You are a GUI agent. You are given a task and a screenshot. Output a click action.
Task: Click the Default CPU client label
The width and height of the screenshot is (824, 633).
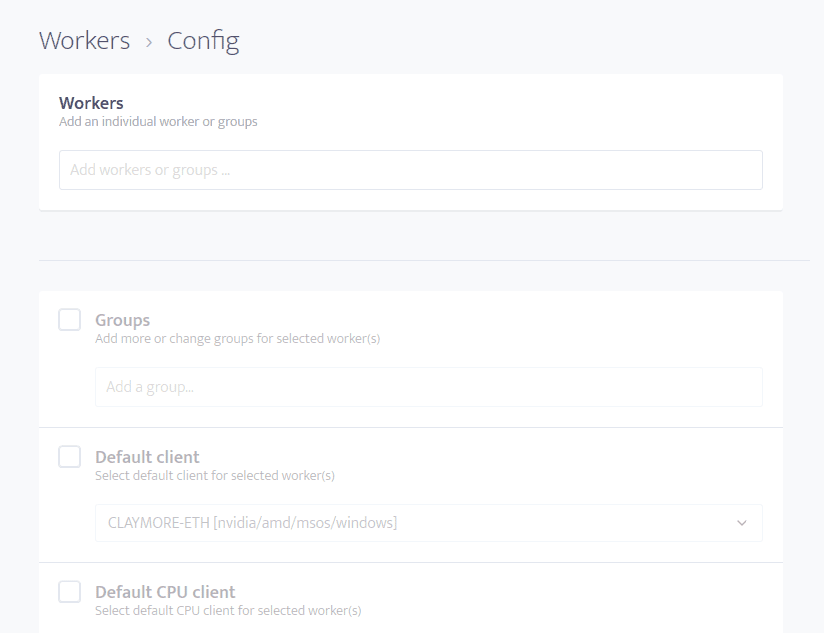tap(165, 592)
